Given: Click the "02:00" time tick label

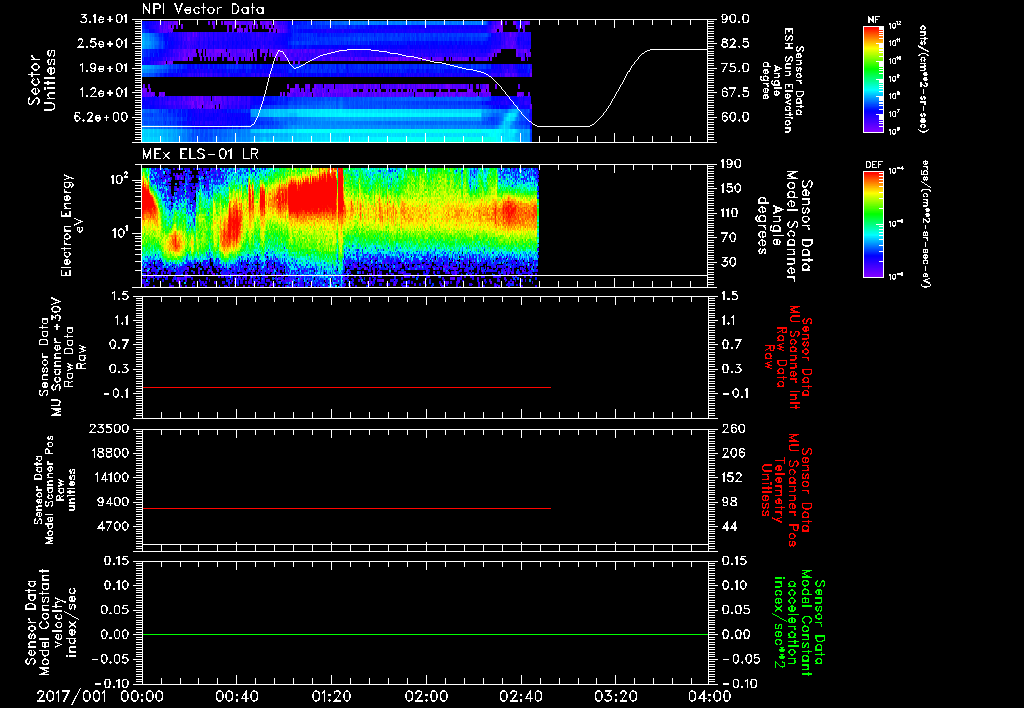Looking at the screenshot, I should (x=426, y=696).
